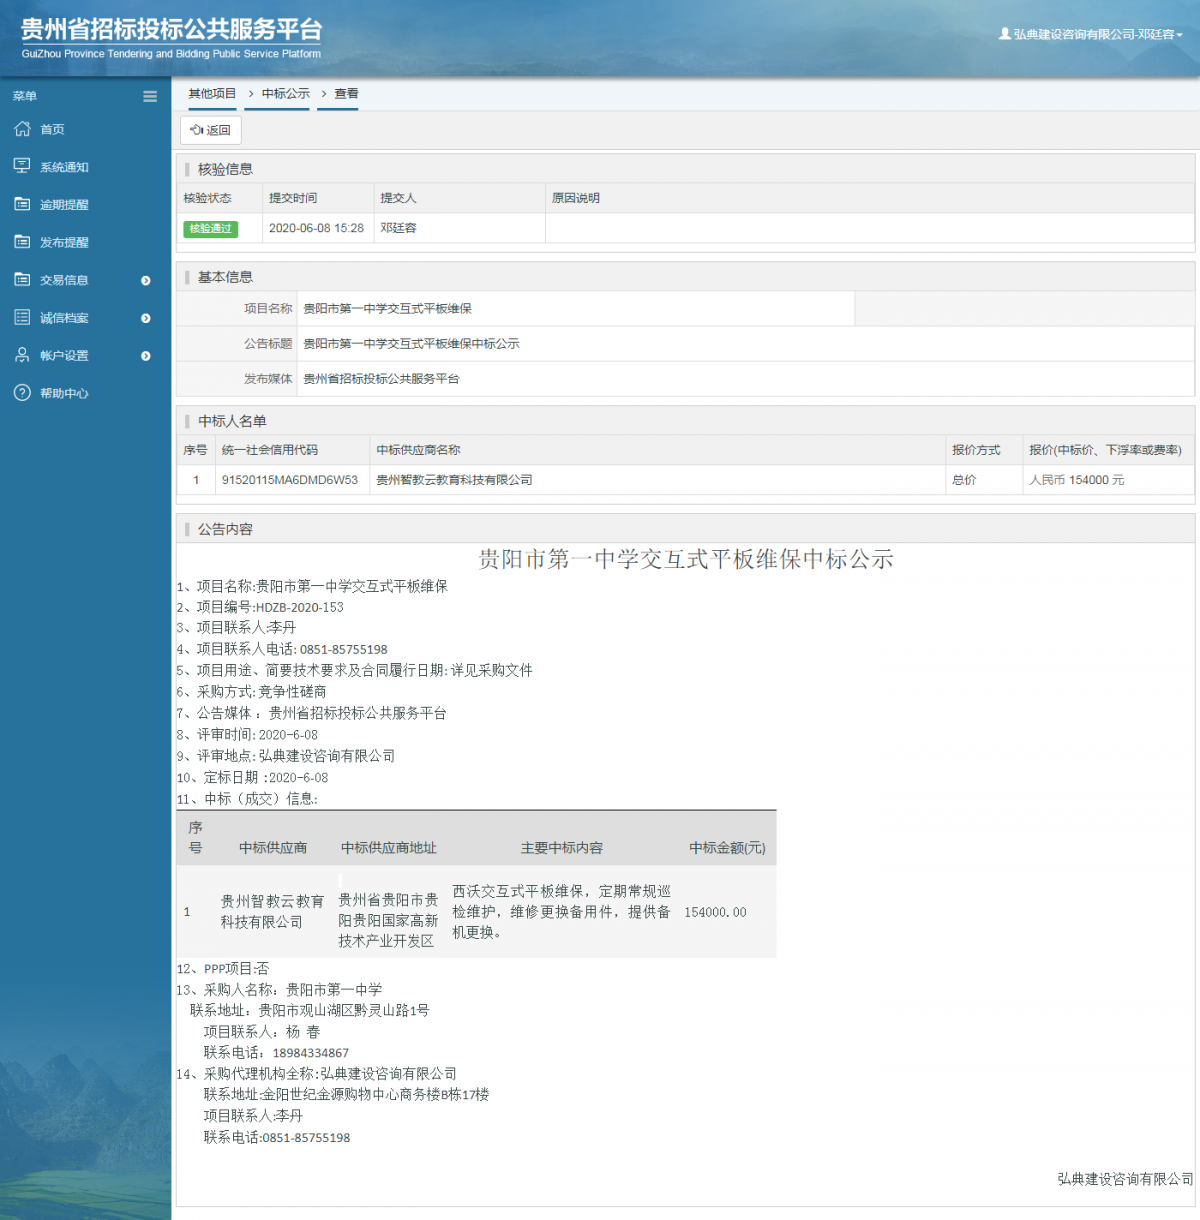
Task: Click the large announcement title heading
Action: (685, 559)
